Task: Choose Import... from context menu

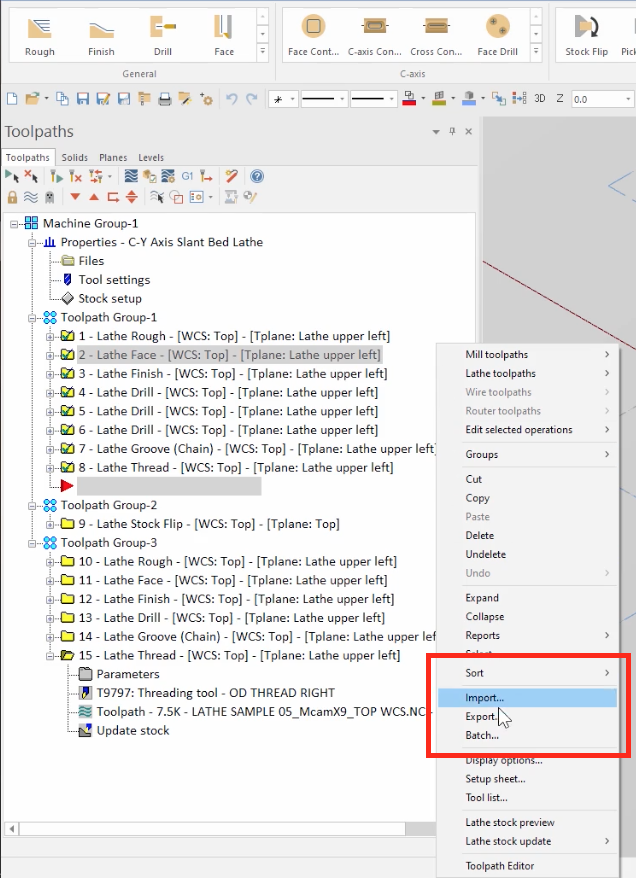Action: (x=528, y=698)
